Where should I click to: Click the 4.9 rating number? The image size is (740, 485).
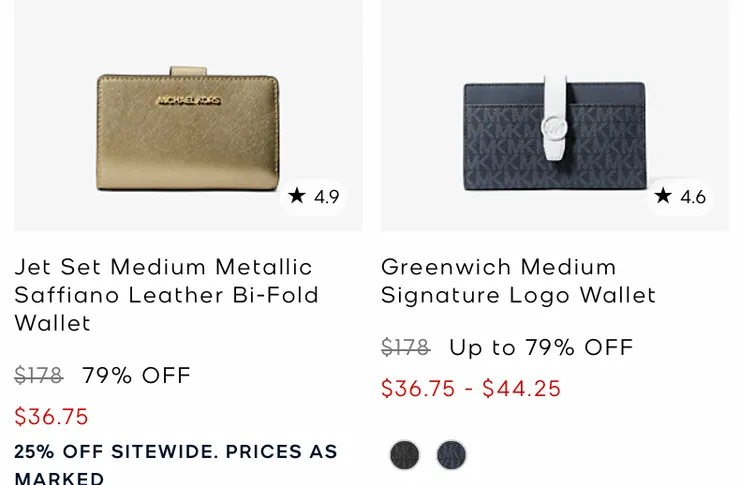tap(327, 197)
